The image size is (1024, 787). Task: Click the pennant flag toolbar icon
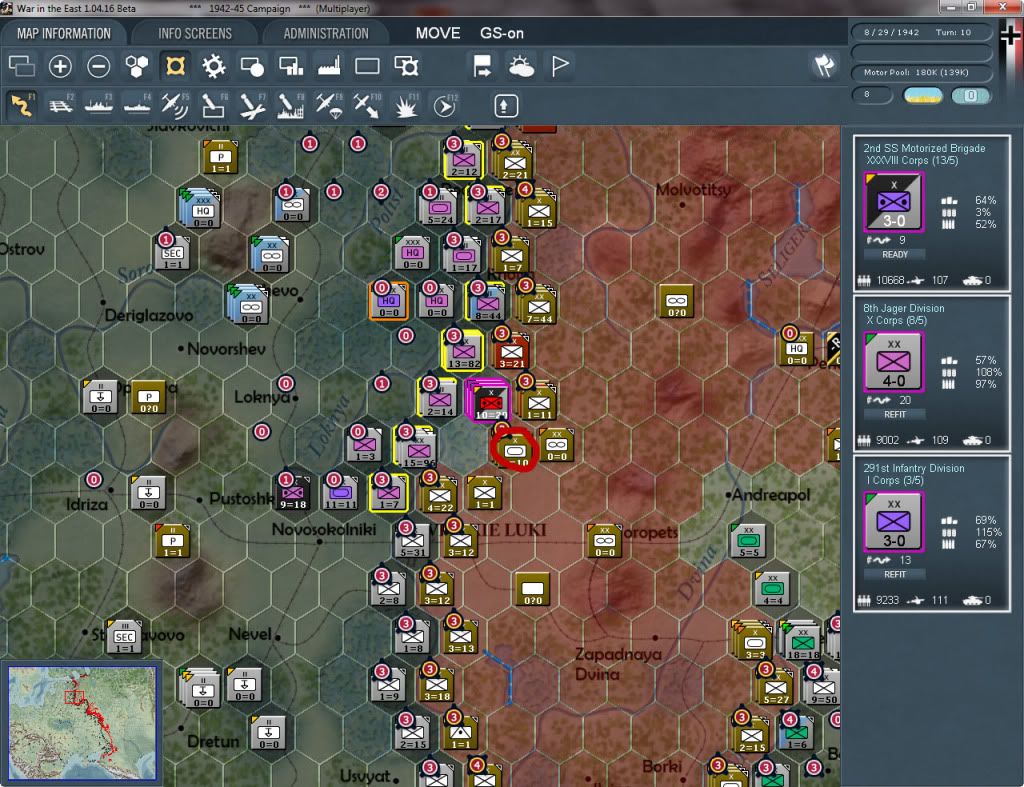(560, 66)
